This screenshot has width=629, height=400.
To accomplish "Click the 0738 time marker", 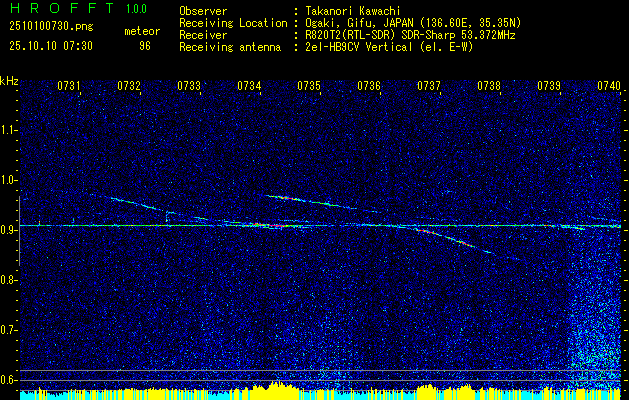I will 489,85.
